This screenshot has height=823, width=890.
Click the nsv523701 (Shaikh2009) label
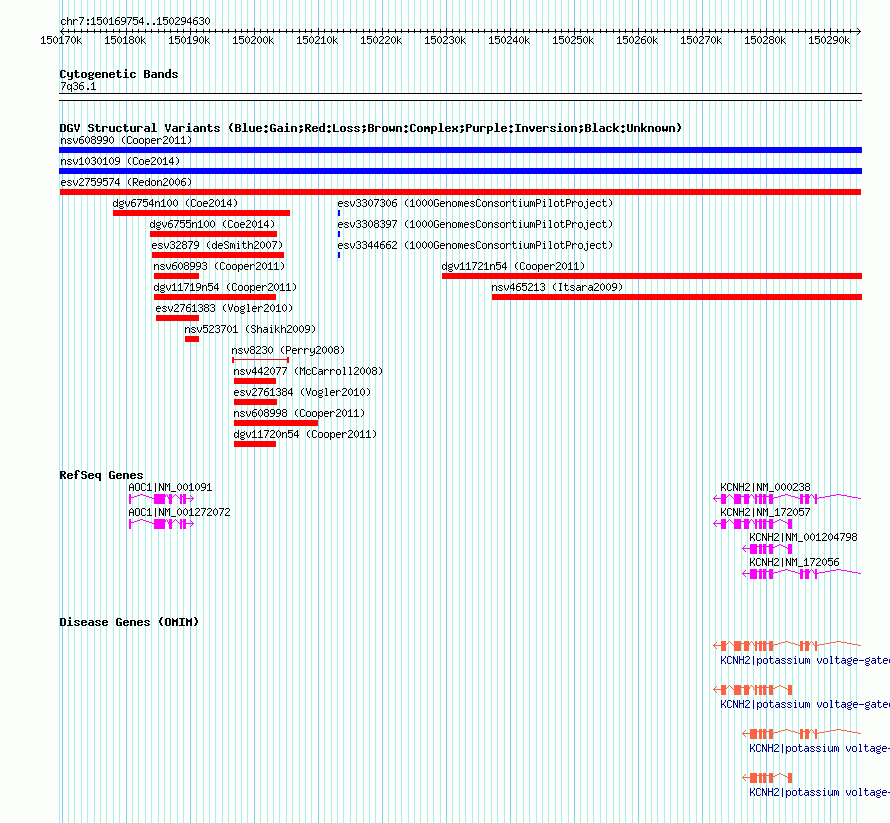pyautogui.click(x=250, y=329)
